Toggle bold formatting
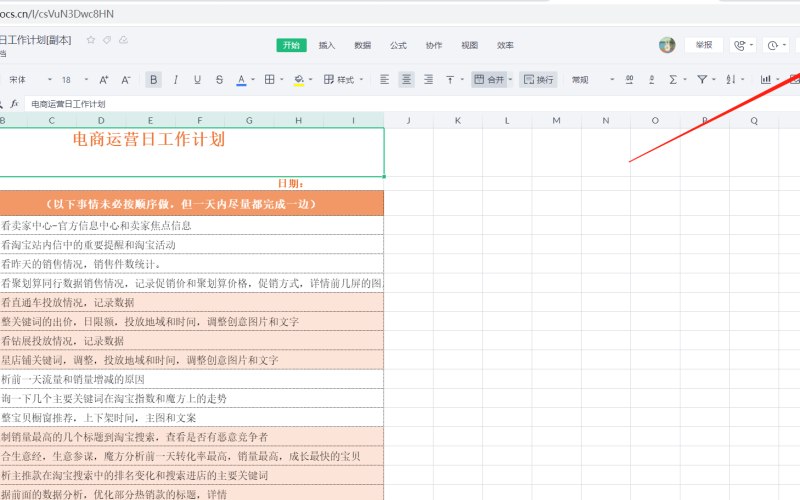Screen dimensions: 800x500 point(154,80)
